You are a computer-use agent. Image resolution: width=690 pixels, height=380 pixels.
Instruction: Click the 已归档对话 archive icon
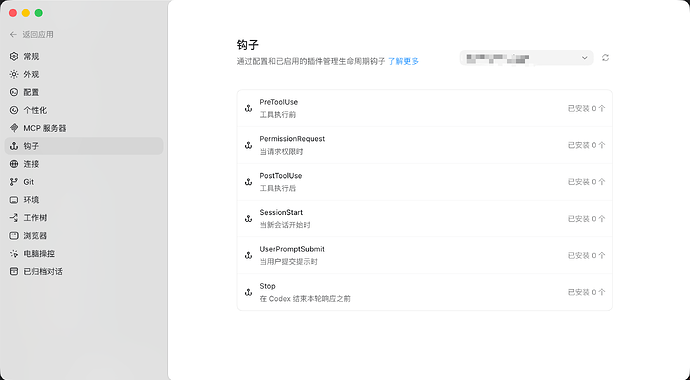pos(14,271)
